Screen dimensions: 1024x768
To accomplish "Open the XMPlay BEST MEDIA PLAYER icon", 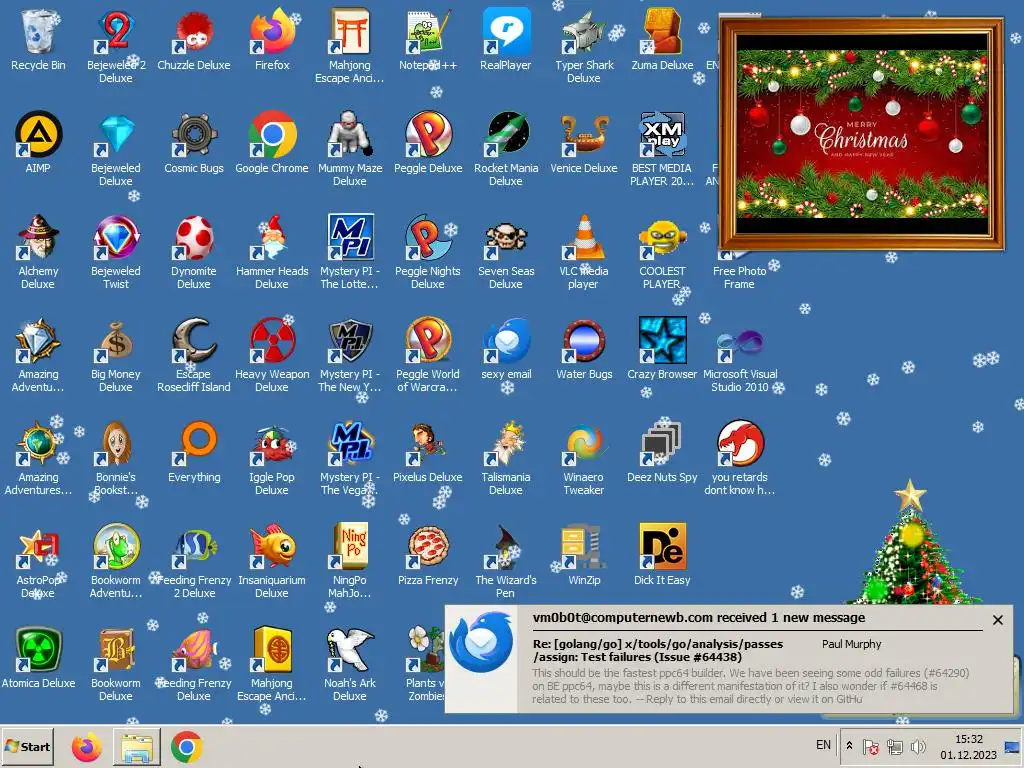I will [662, 148].
